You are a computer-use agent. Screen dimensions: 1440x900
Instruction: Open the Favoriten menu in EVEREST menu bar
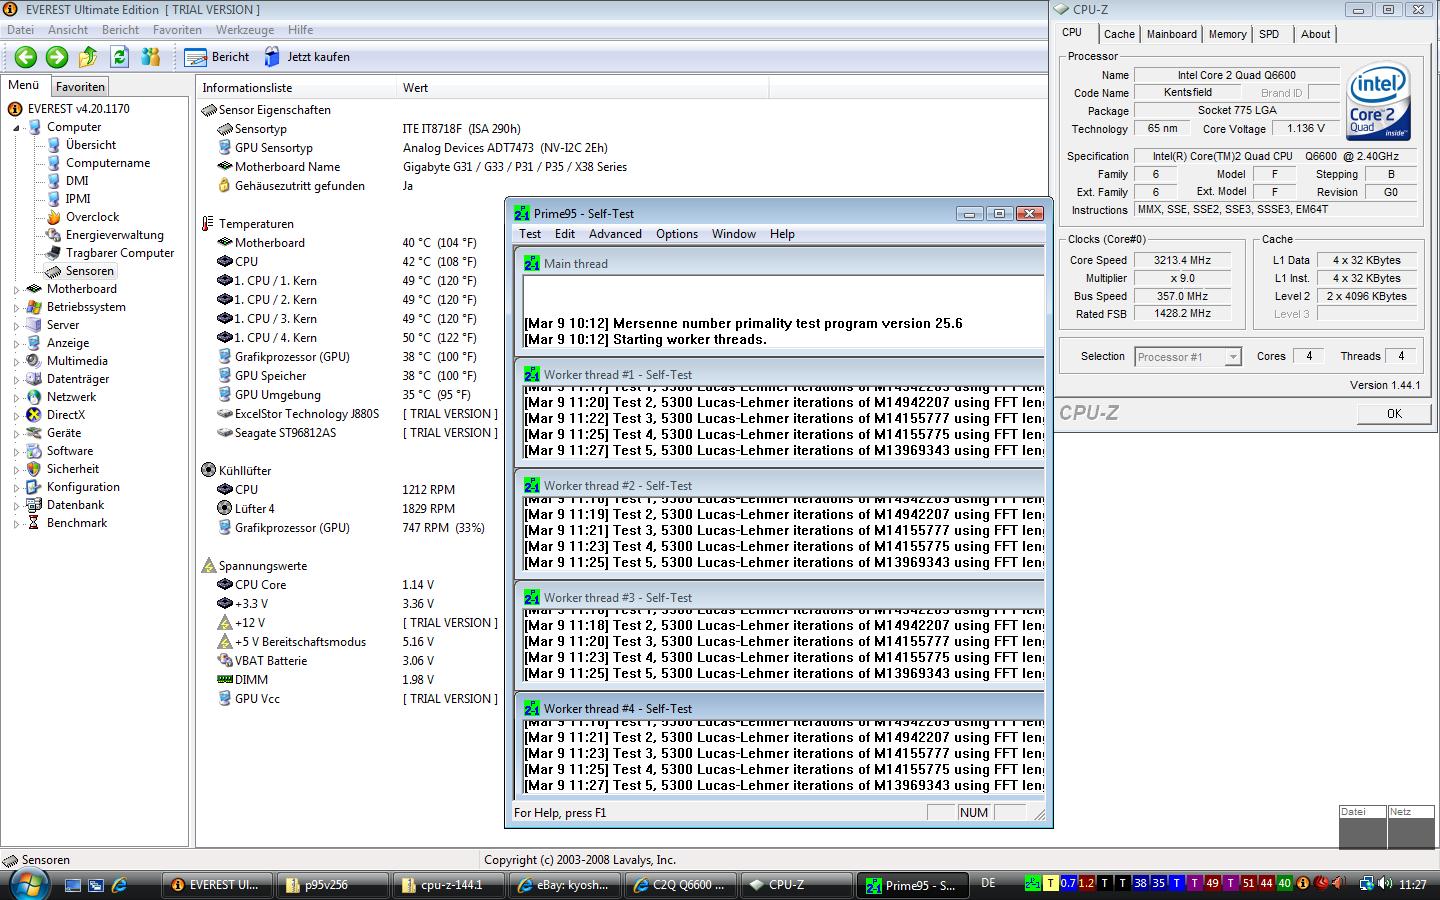pos(177,30)
